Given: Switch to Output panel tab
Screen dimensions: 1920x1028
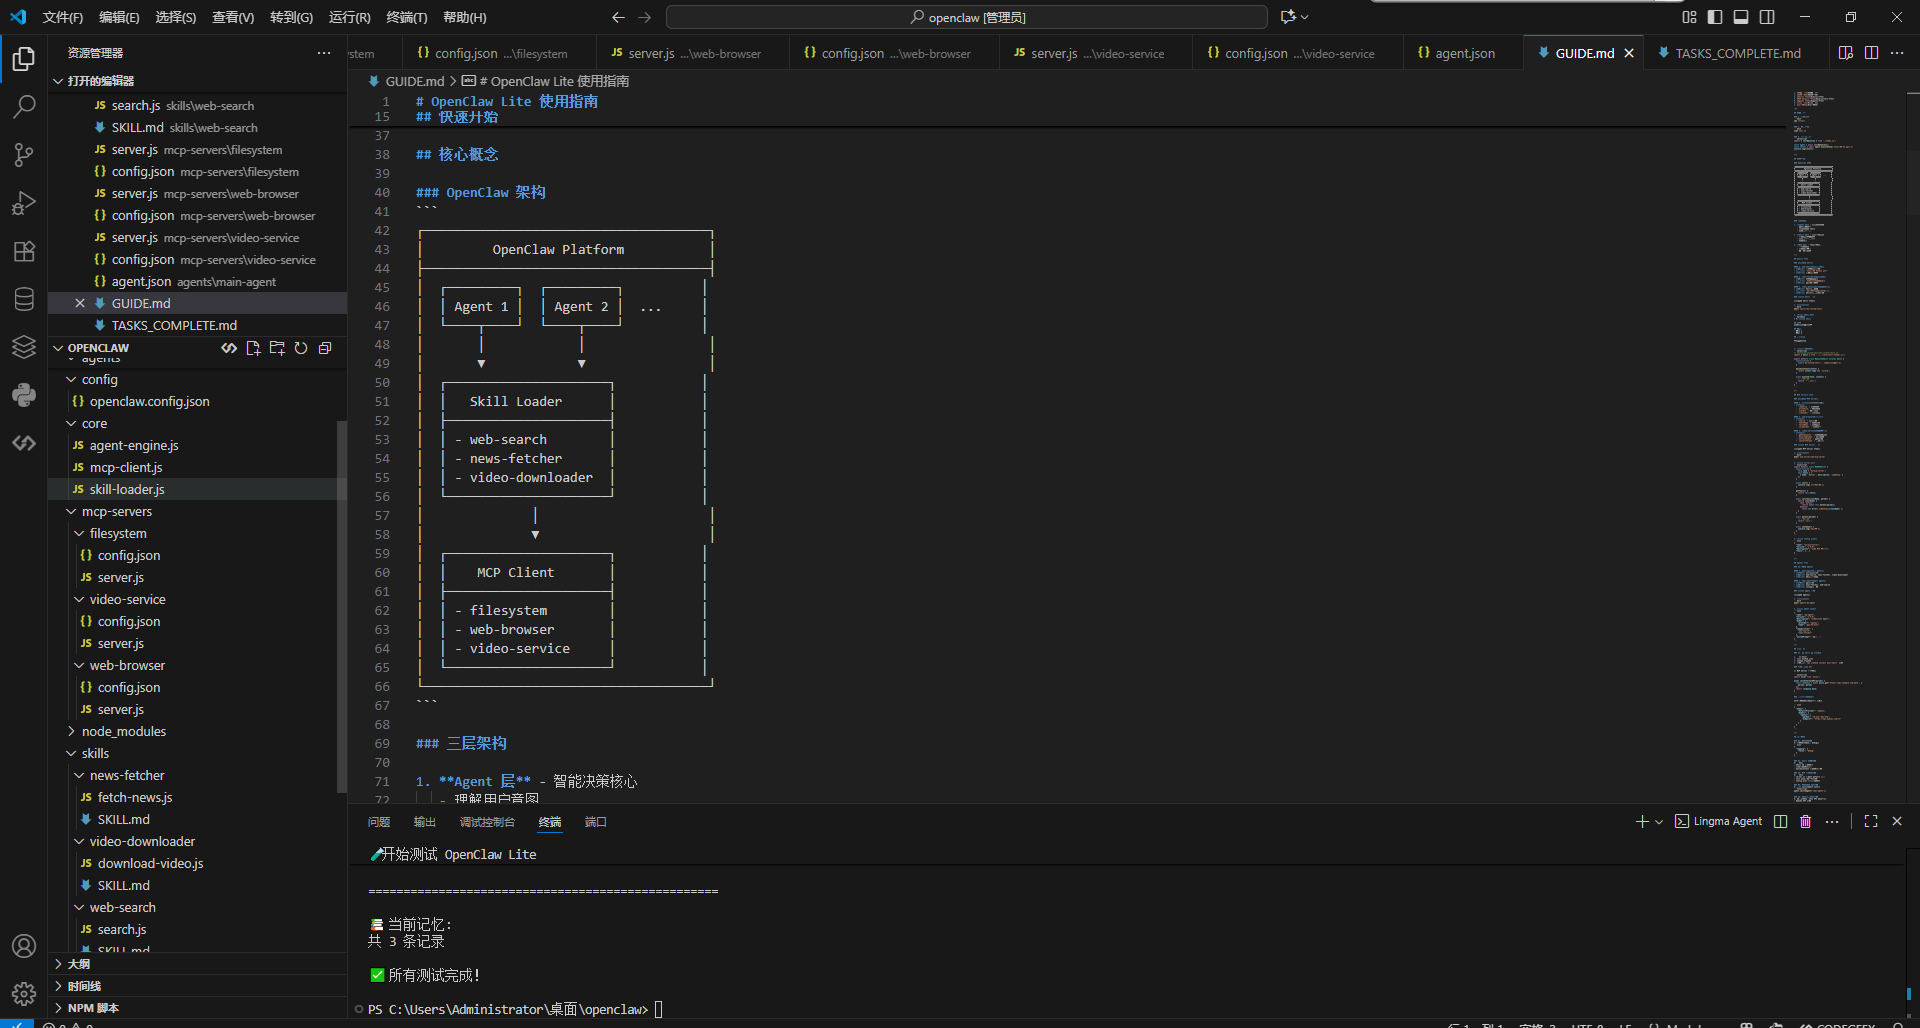Looking at the screenshot, I should coord(425,822).
